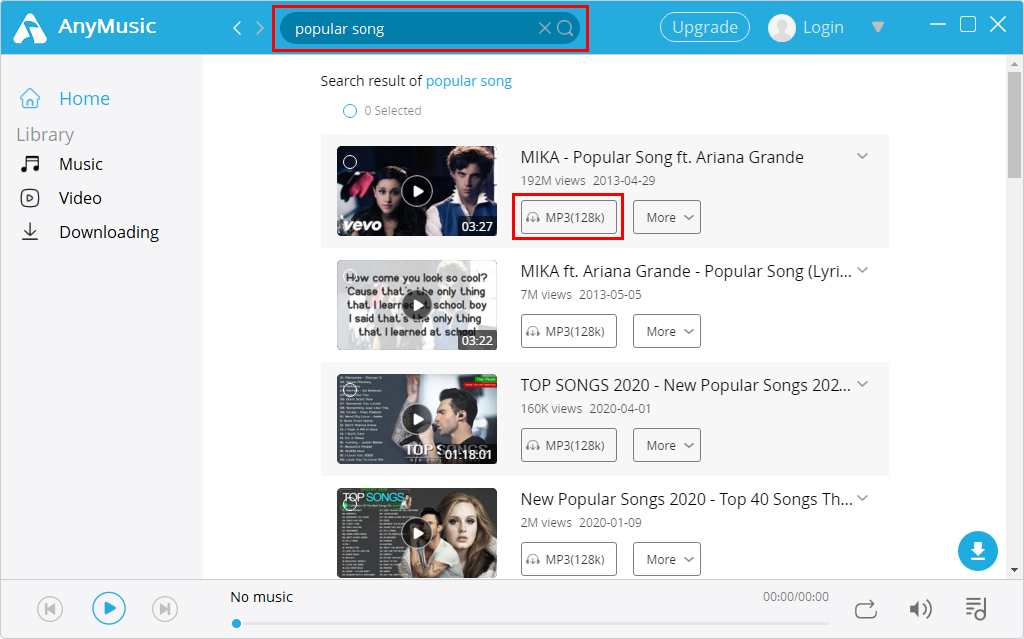Image resolution: width=1024 pixels, height=639 pixels.
Task: Open chevron next to TOP SONGS 2020 title
Action: pyautogui.click(x=862, y=384)
